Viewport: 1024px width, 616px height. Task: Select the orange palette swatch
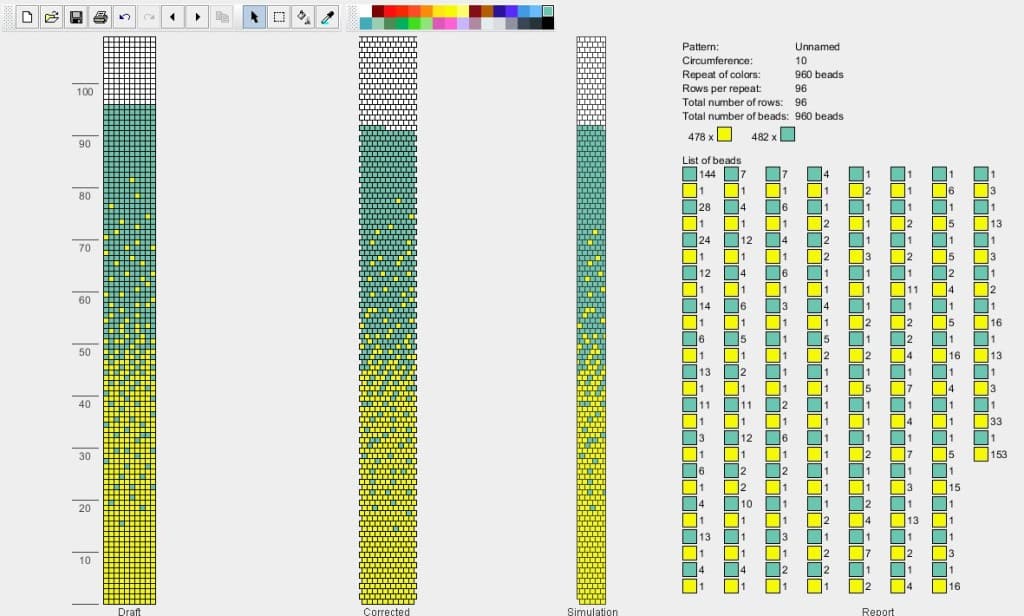click(x=426, y=11)
